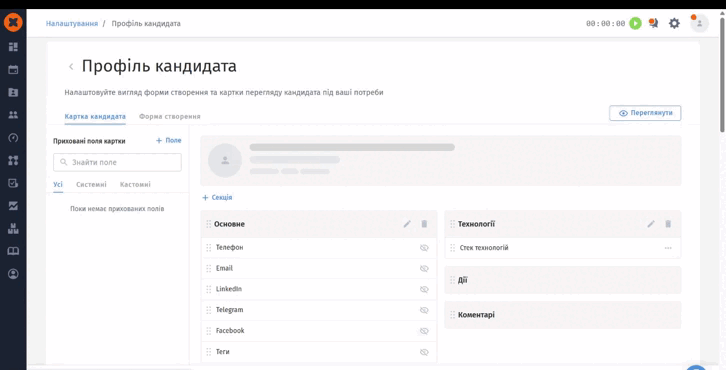Open the checklist task icon in sidebar
726x370 pixels.
(13, 183)
